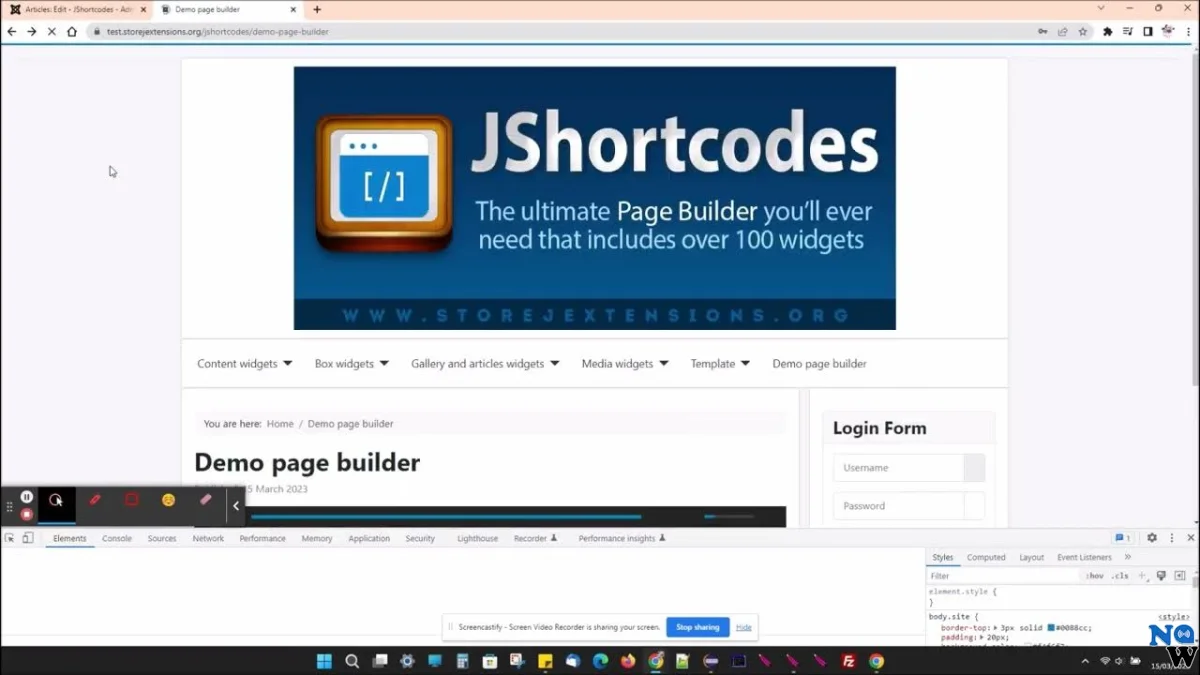Click the Stop sharing button

(x=697, y=627)
